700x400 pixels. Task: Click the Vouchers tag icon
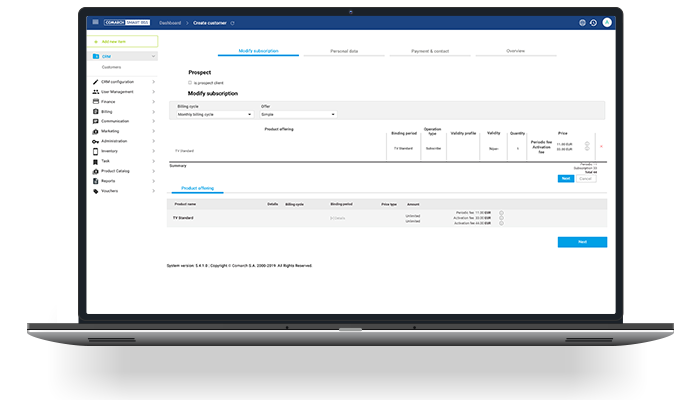pos(94,190)
